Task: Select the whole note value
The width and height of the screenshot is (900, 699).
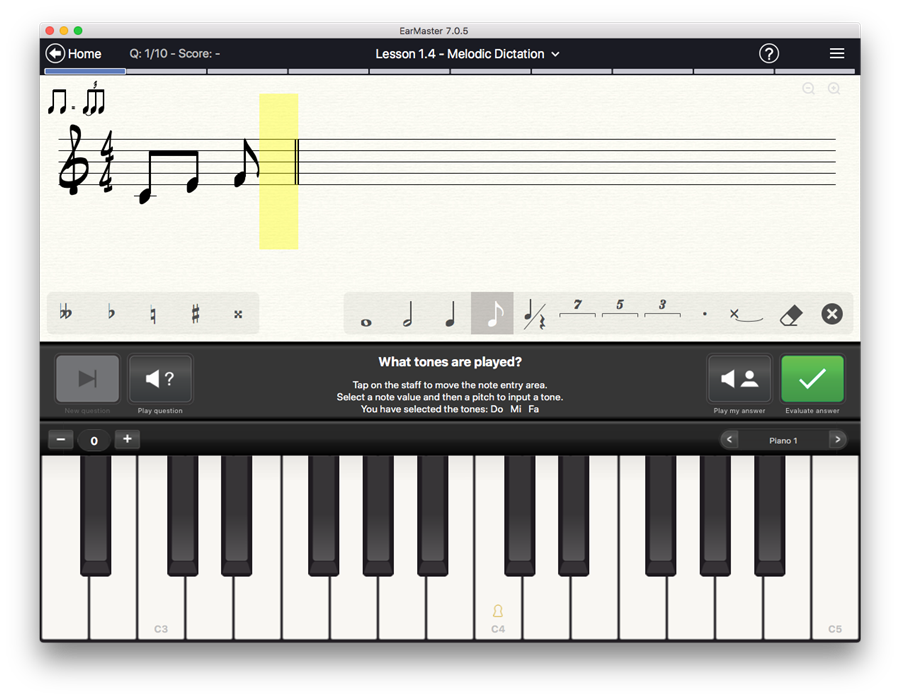Action: point(366,315)
